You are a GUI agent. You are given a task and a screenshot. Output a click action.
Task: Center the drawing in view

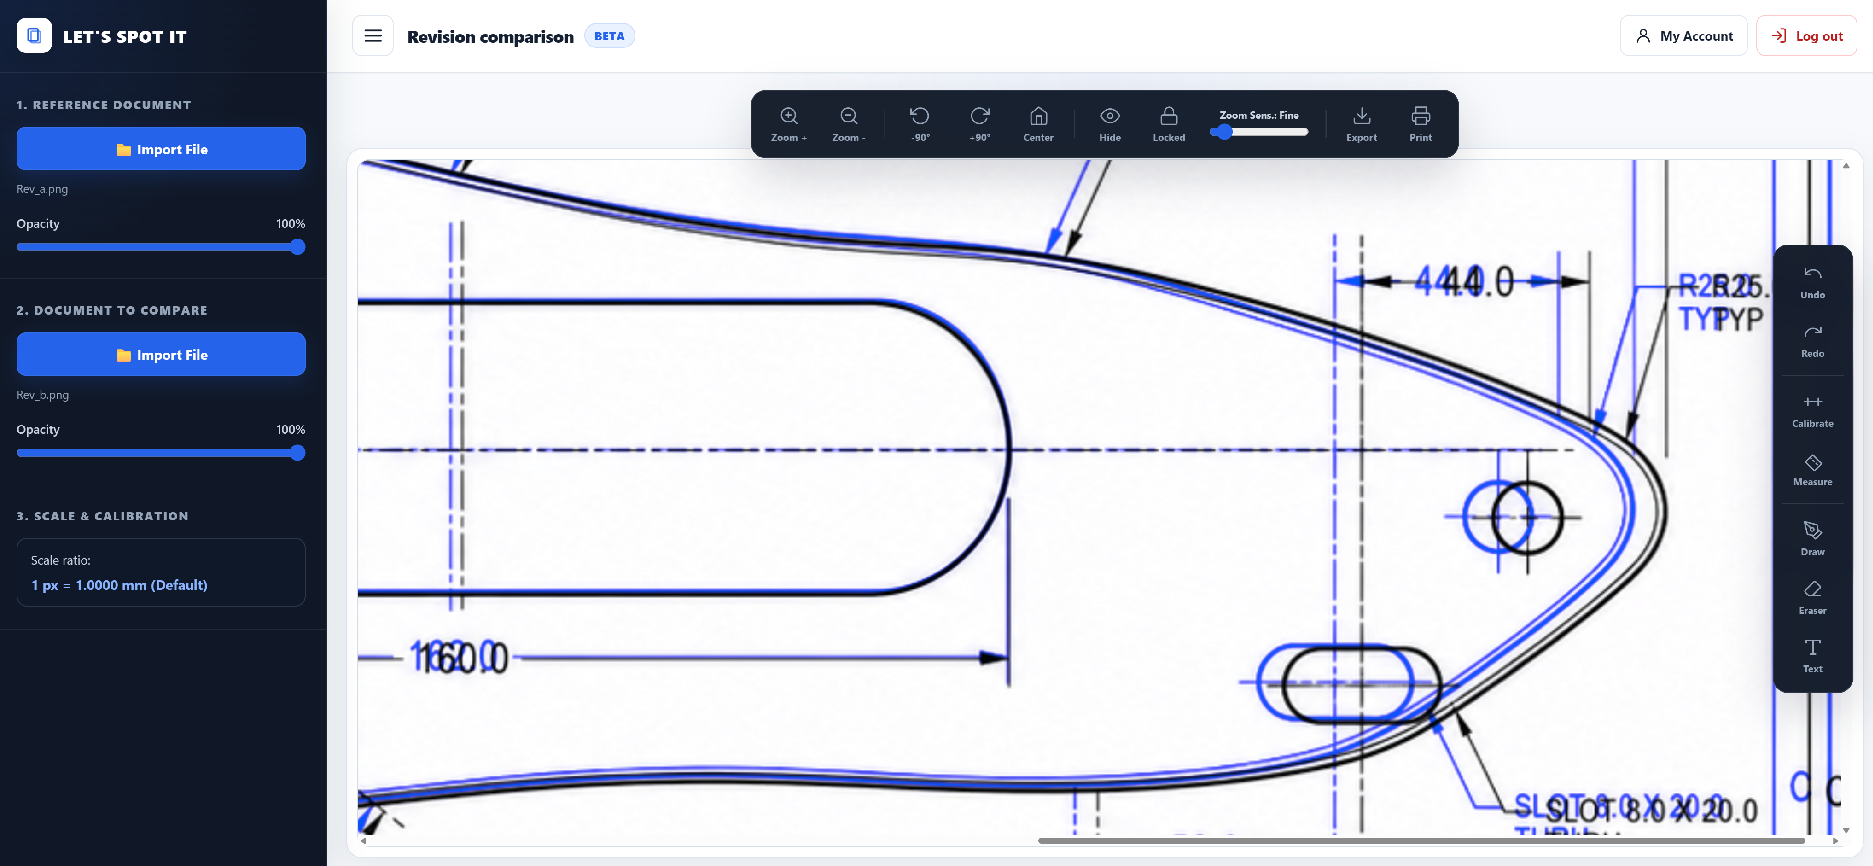(1038, 124)
